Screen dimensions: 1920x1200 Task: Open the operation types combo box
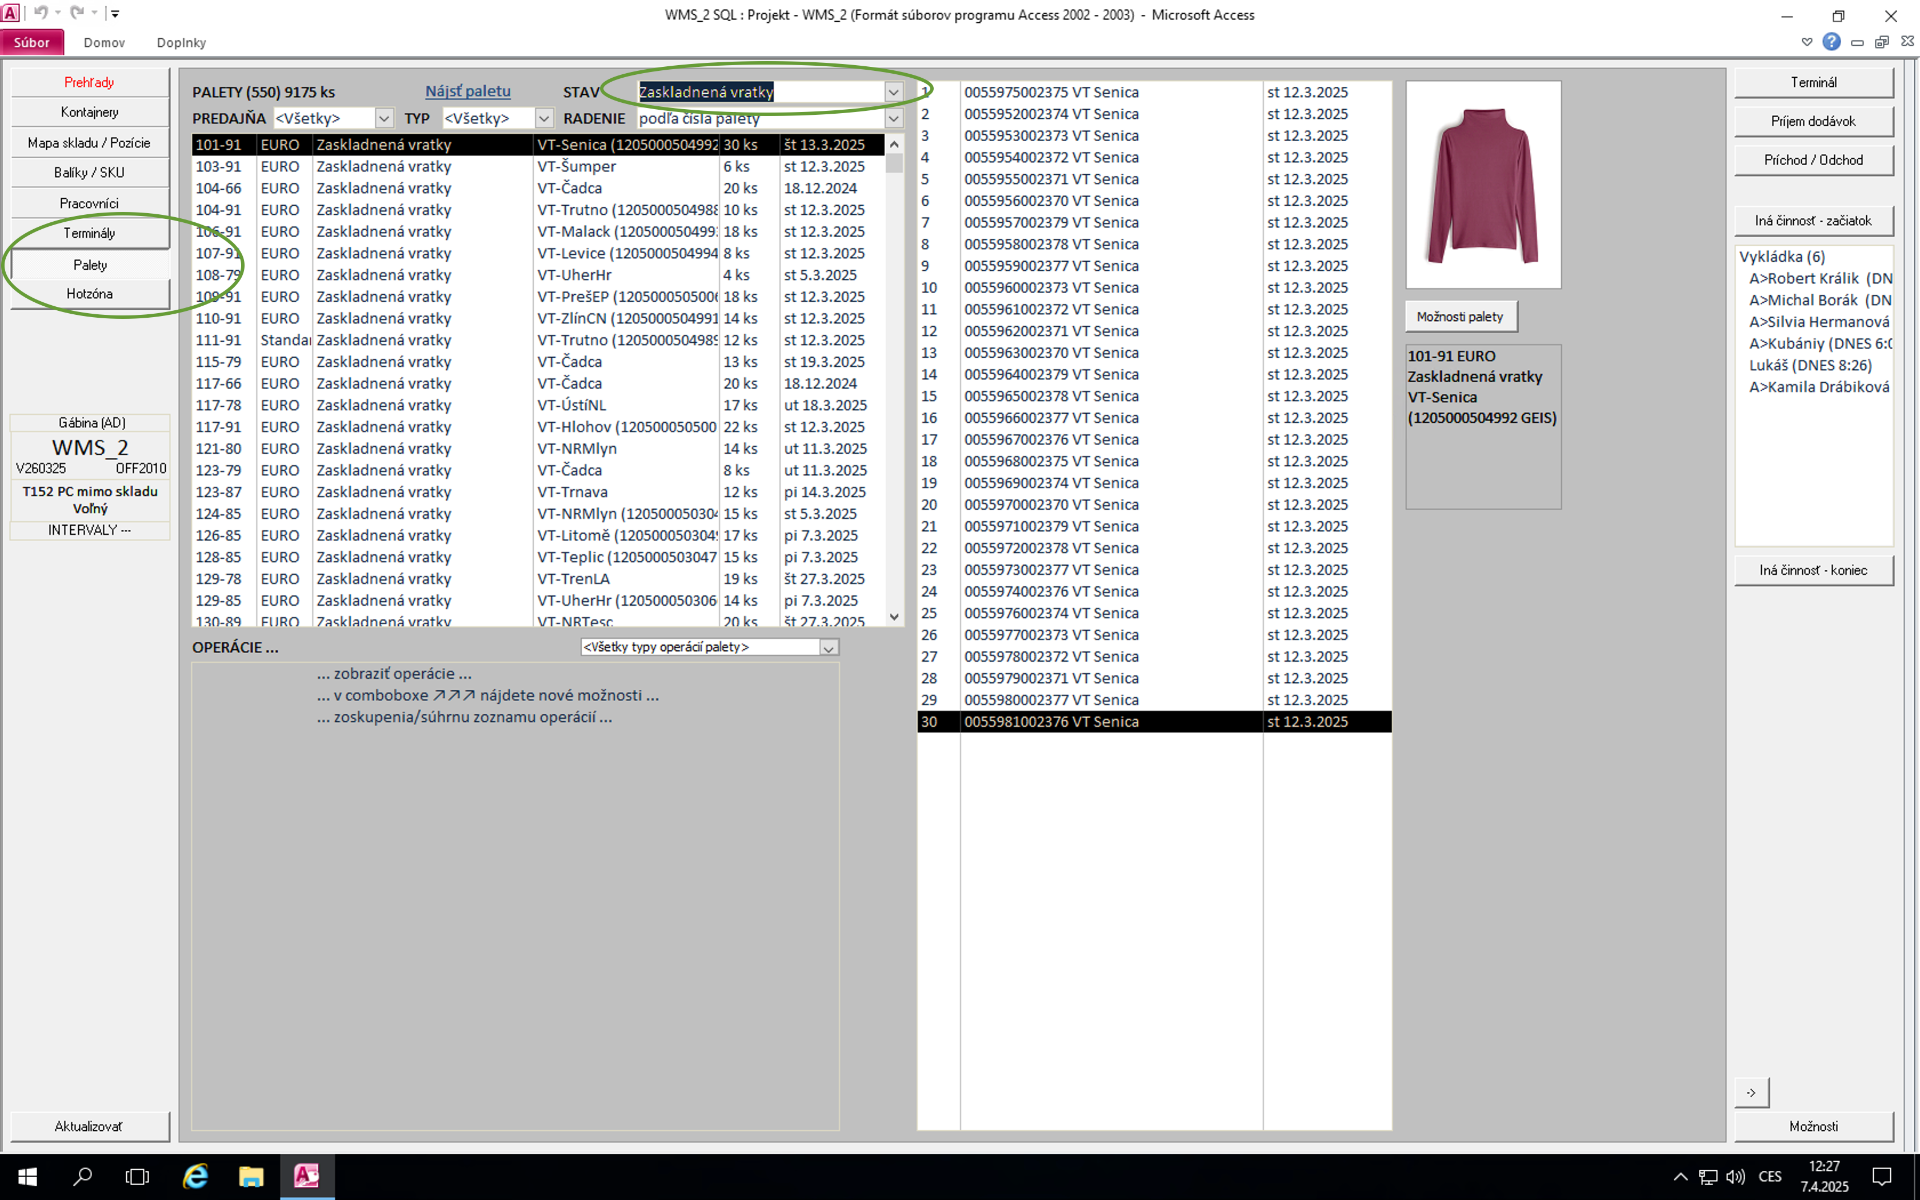pyautogui.click(x=828, y=648)
